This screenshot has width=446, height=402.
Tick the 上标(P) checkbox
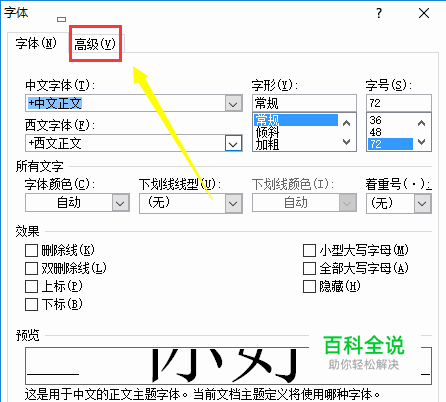[31, 286]
